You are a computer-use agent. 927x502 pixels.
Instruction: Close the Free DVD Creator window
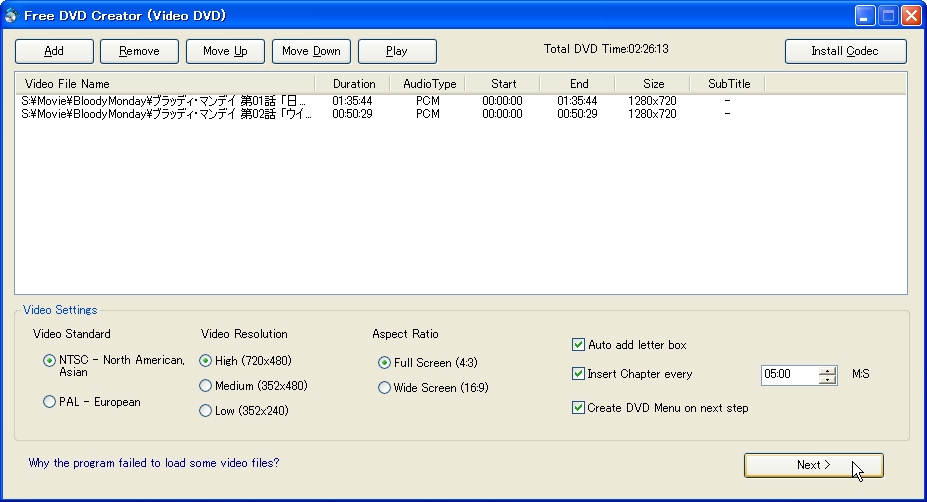point(912,16)
